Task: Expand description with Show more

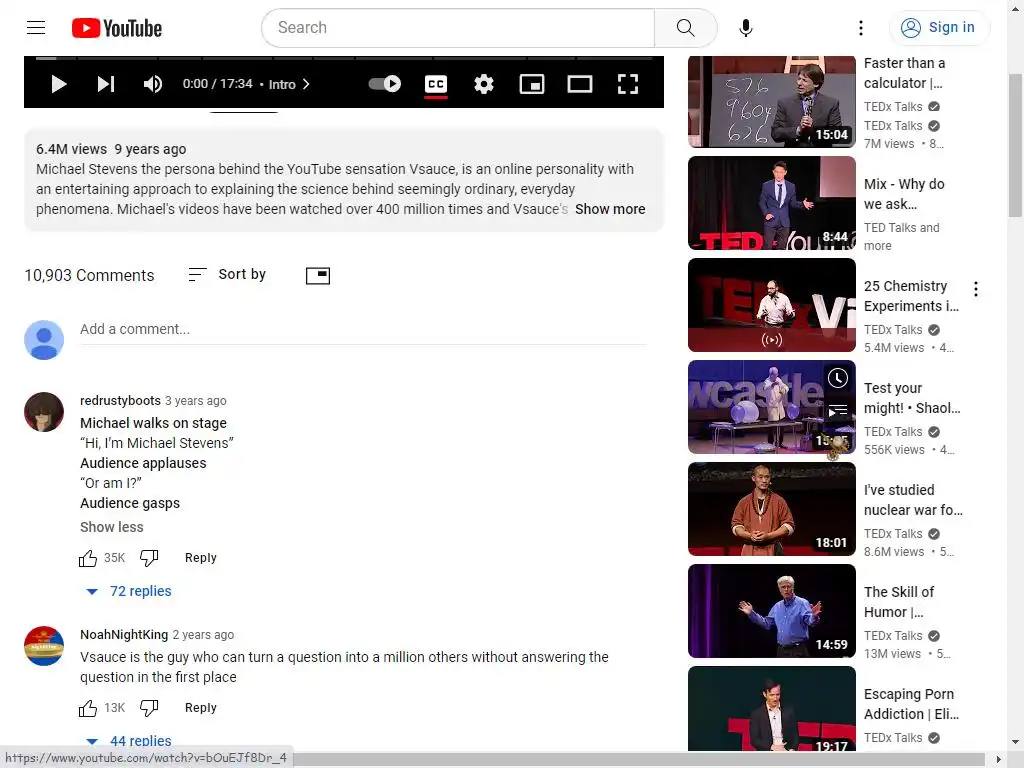Action: (x=610, y=209)
